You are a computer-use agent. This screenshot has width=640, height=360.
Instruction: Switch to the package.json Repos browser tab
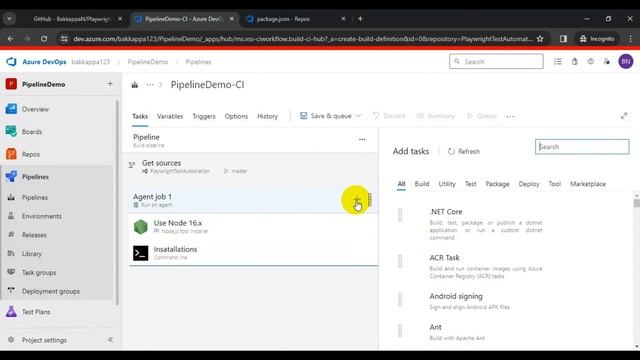coord(295,19)
